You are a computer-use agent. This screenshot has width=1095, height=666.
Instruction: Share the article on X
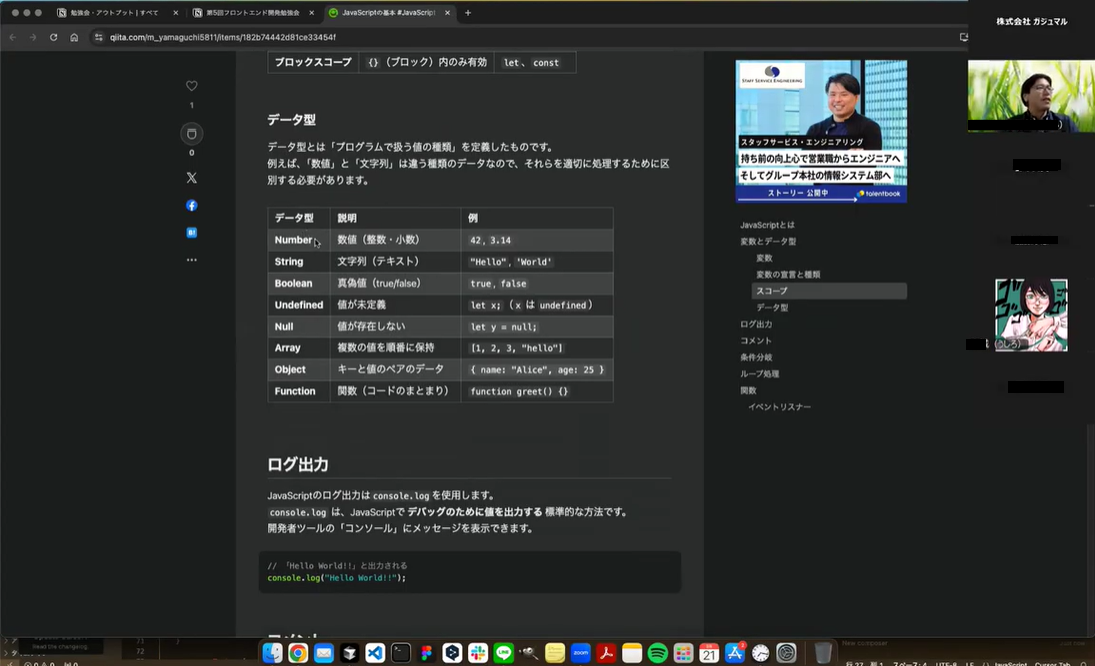click(x=191, y=178)
